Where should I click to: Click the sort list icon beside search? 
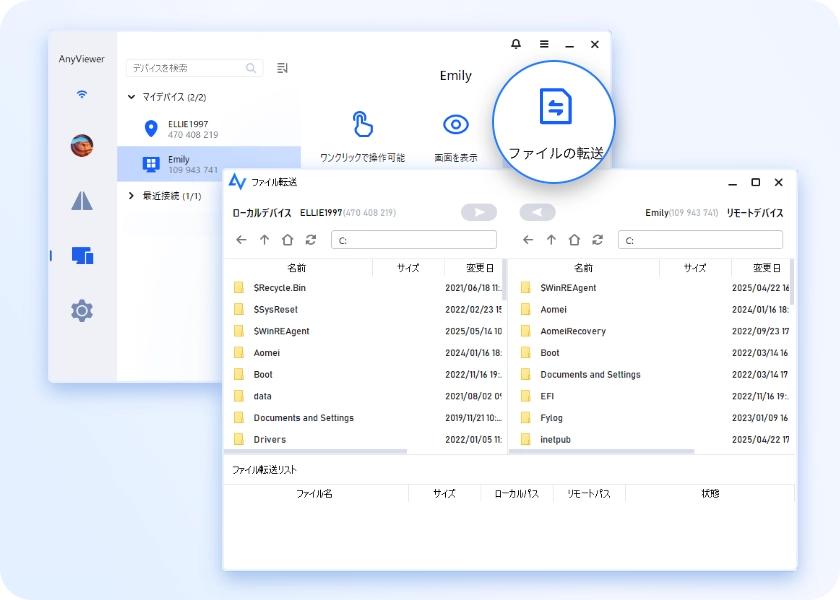[282, 68]
